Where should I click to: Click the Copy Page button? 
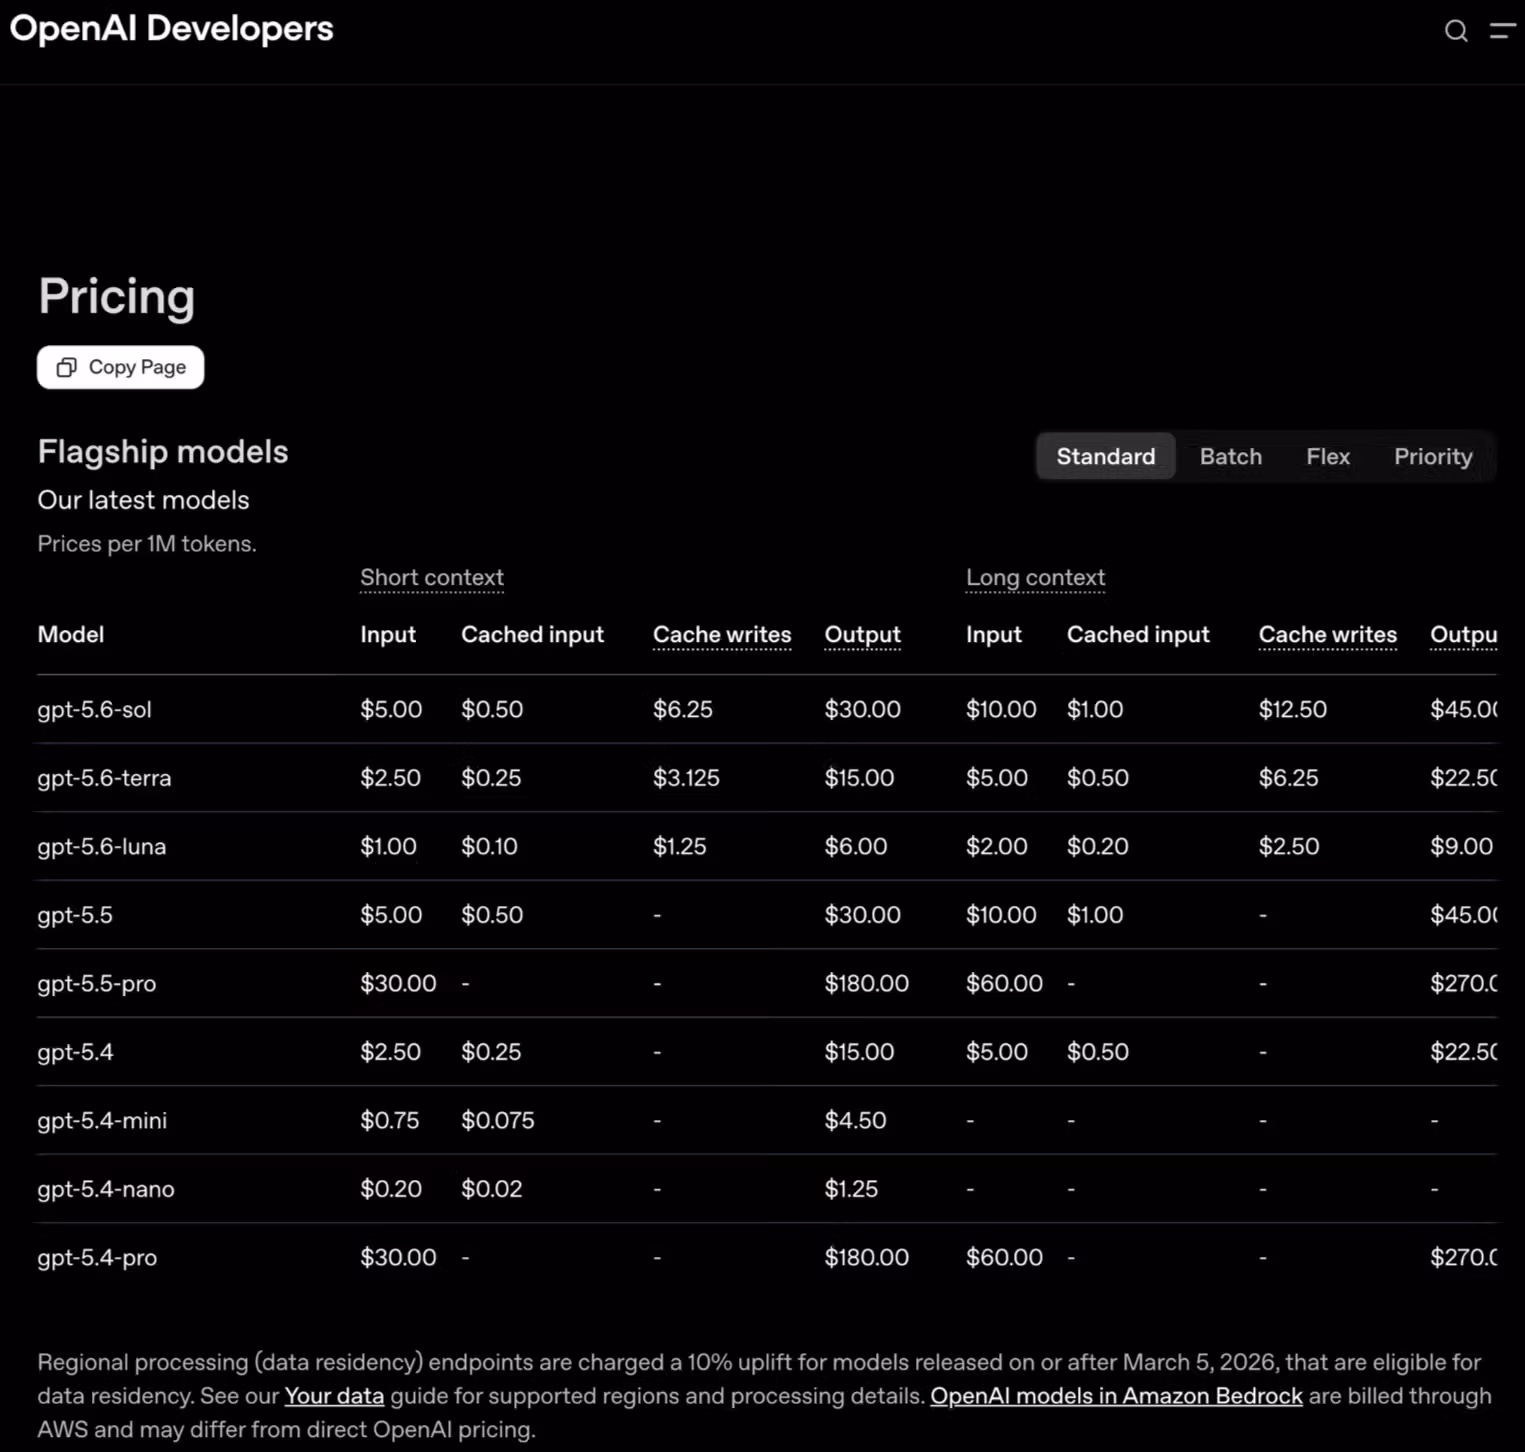(121, 367)
